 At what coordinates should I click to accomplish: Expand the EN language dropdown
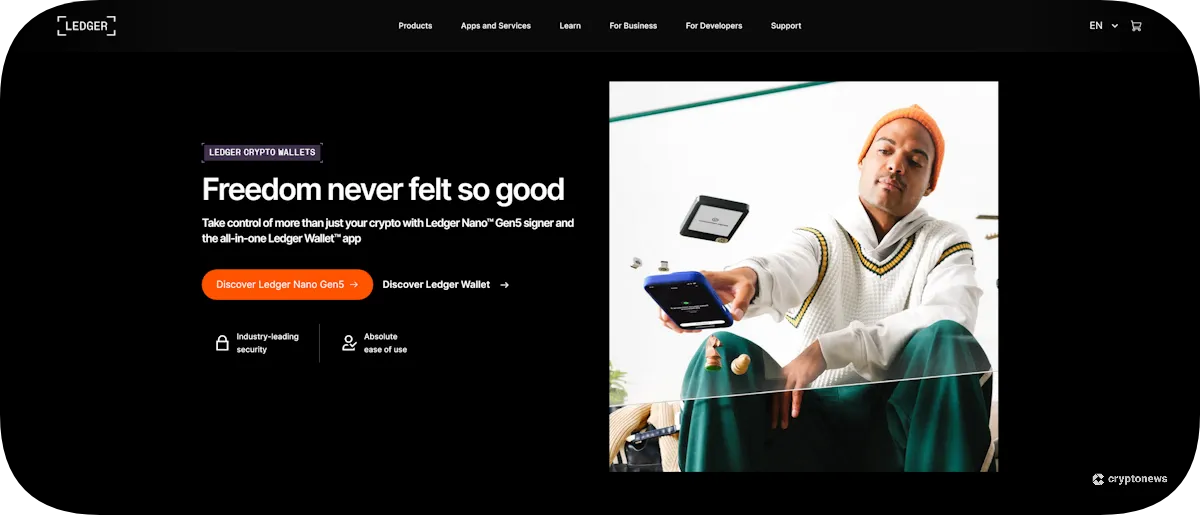tap(1103, 26)
